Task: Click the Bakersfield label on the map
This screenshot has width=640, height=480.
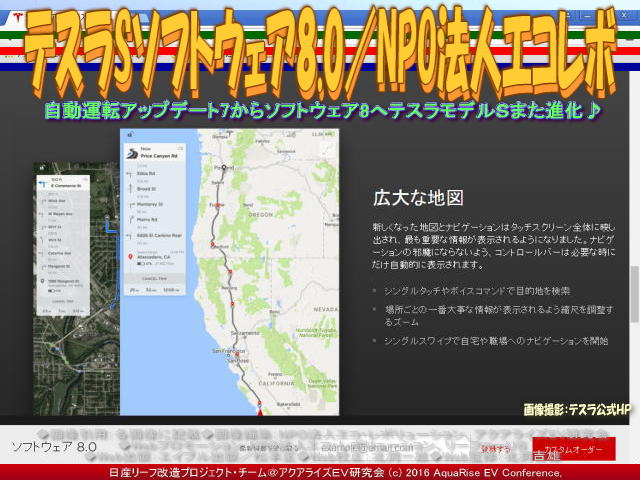Action: [x=289, y=404]
